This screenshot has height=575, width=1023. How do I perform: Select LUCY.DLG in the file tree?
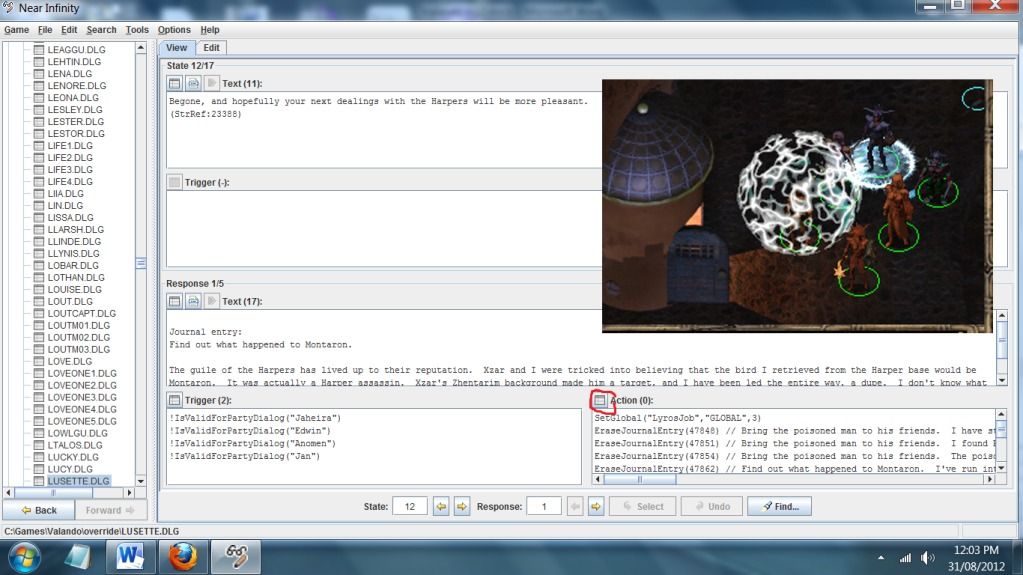(69, 469)
